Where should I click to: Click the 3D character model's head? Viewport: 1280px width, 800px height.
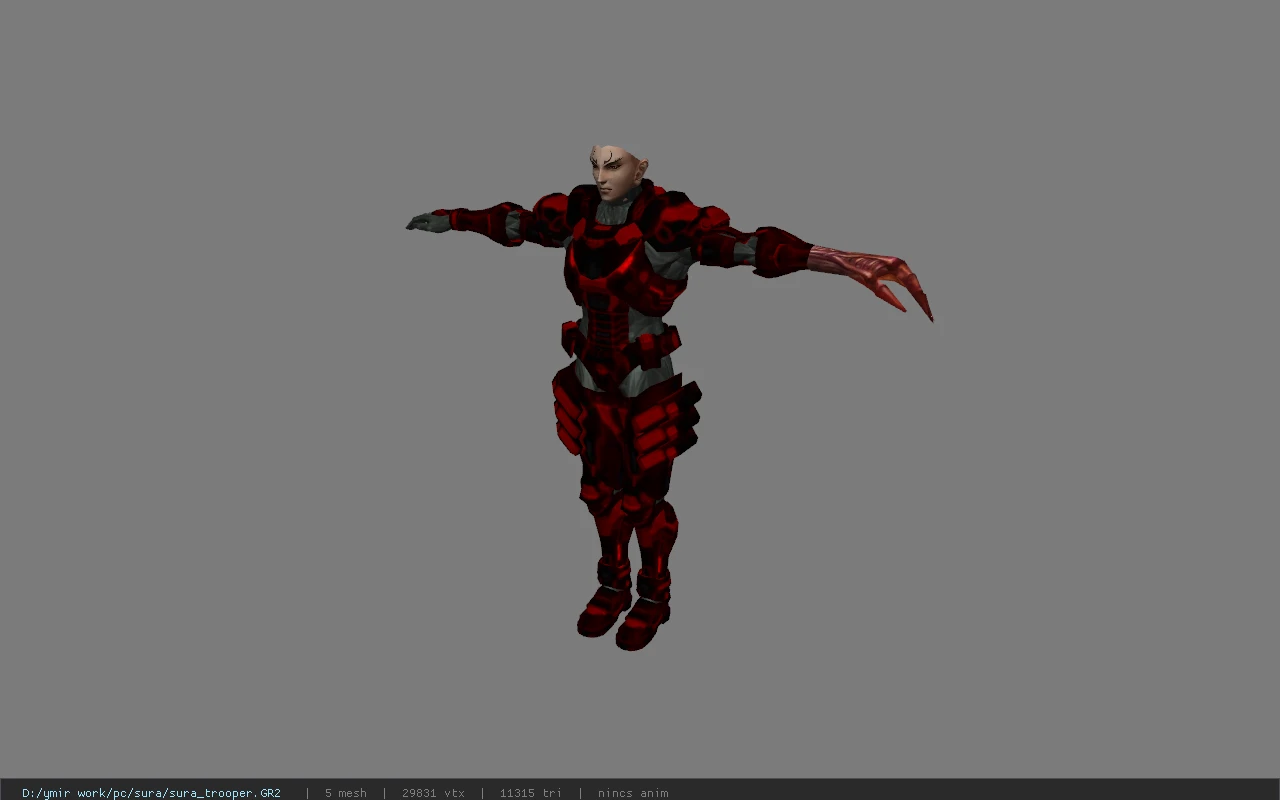[x=617, y=175]
